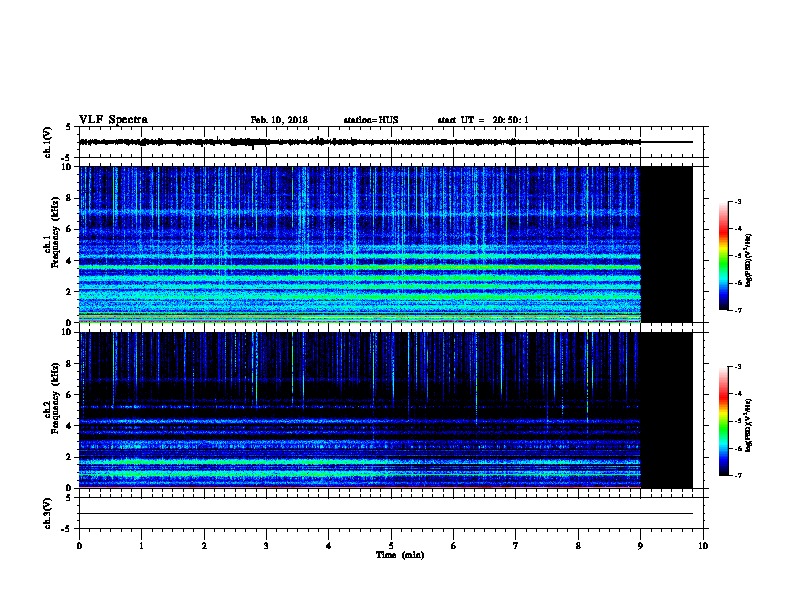
Task: Click the ch.2 color scale bar
Action: coord(724,421)
